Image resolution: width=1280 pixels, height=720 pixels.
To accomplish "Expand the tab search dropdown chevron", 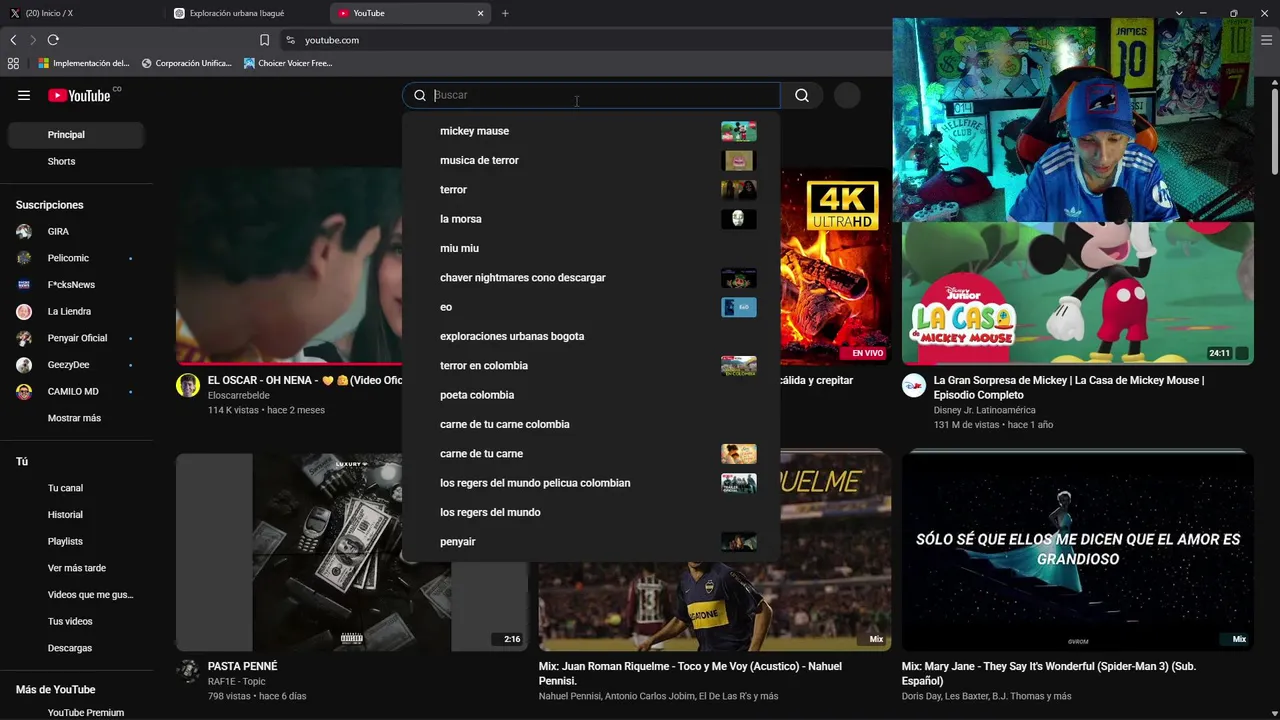I will 1179,13.
